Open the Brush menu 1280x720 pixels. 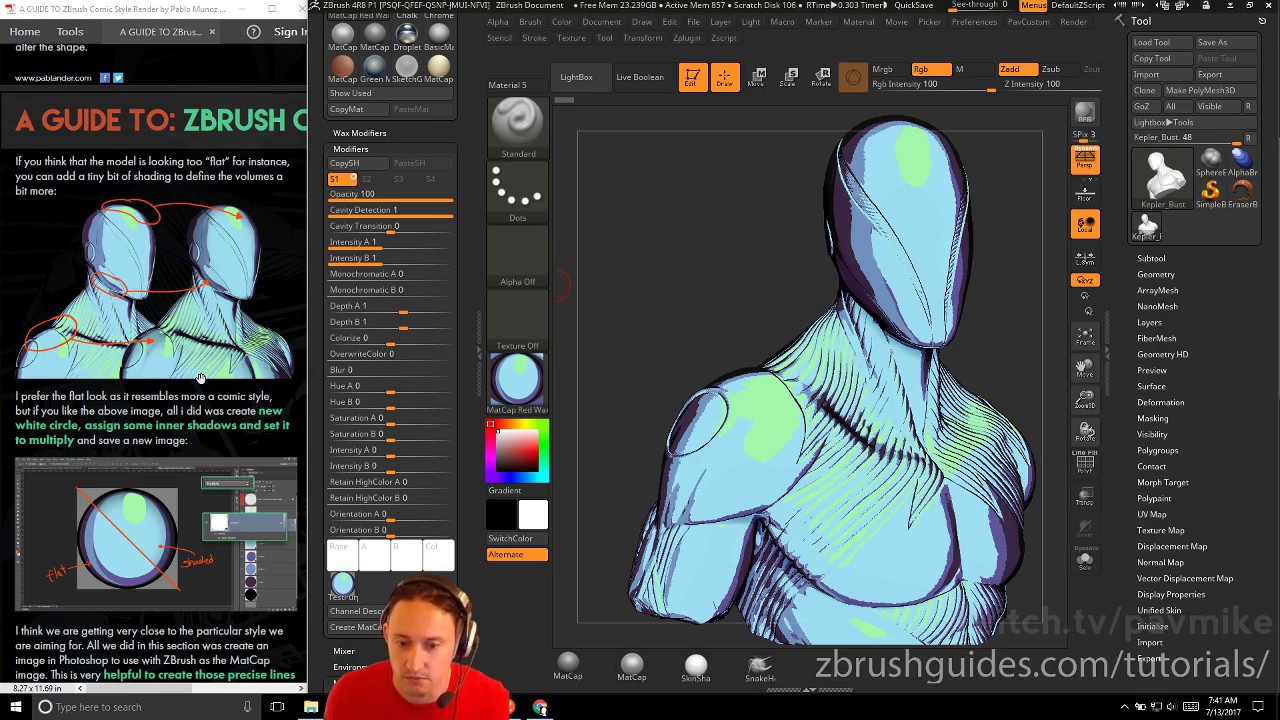(530, 22)
